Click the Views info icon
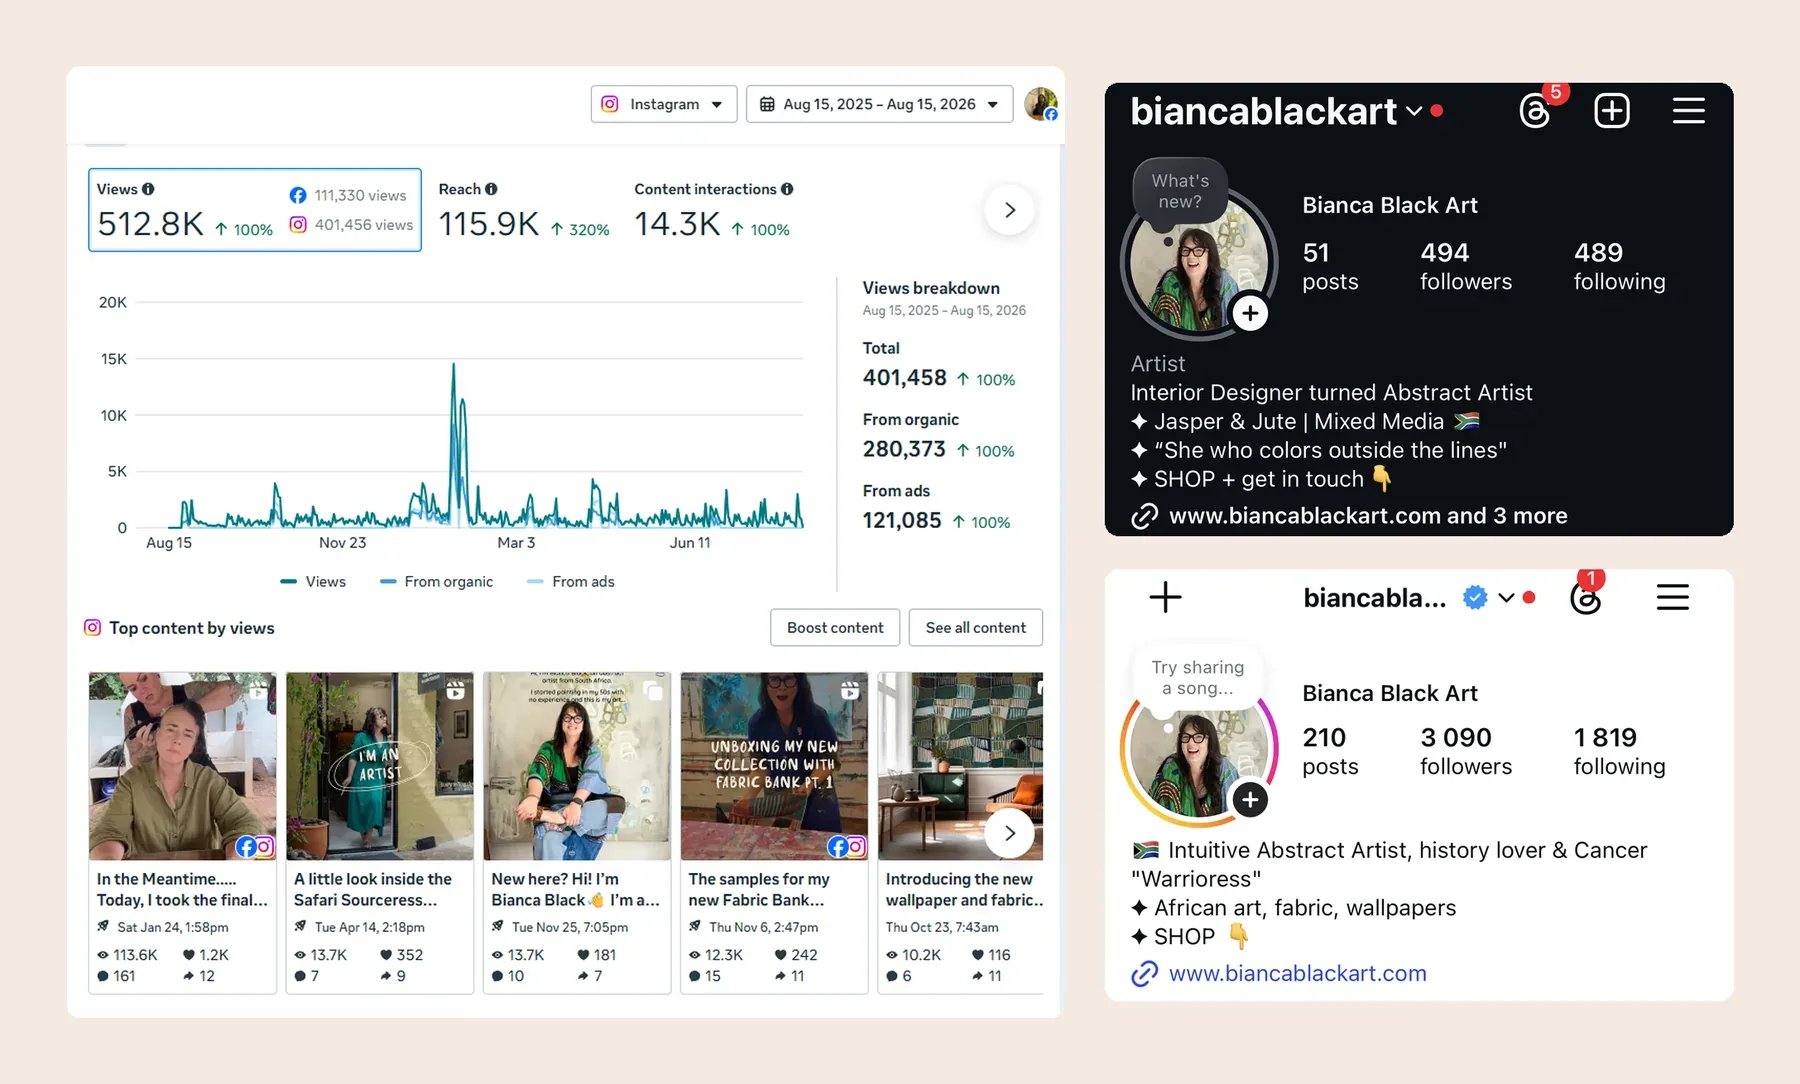 click(x=148, y=189)
